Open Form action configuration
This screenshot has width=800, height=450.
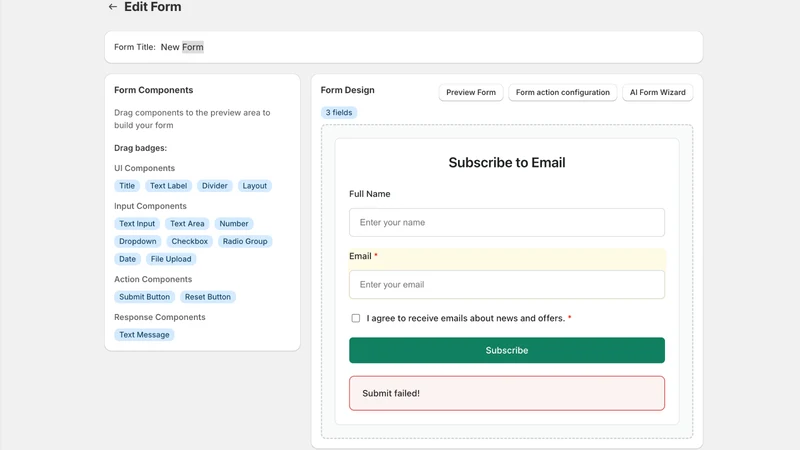point(562,92)
